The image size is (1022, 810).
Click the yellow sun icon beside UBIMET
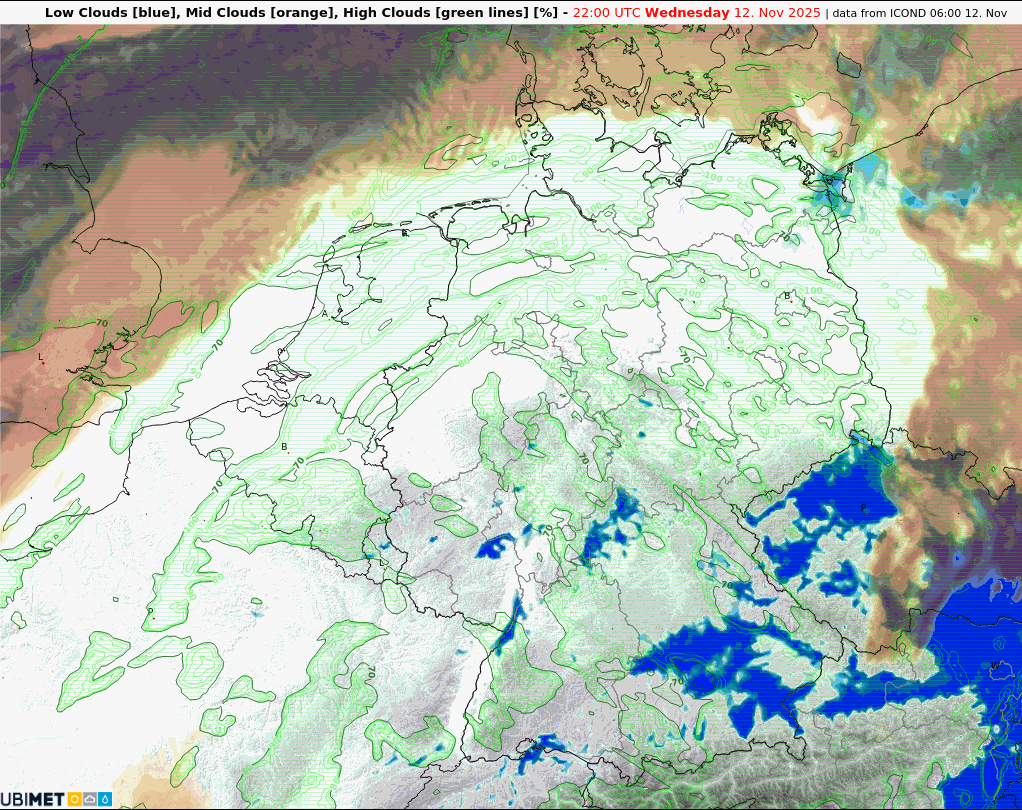75,799
